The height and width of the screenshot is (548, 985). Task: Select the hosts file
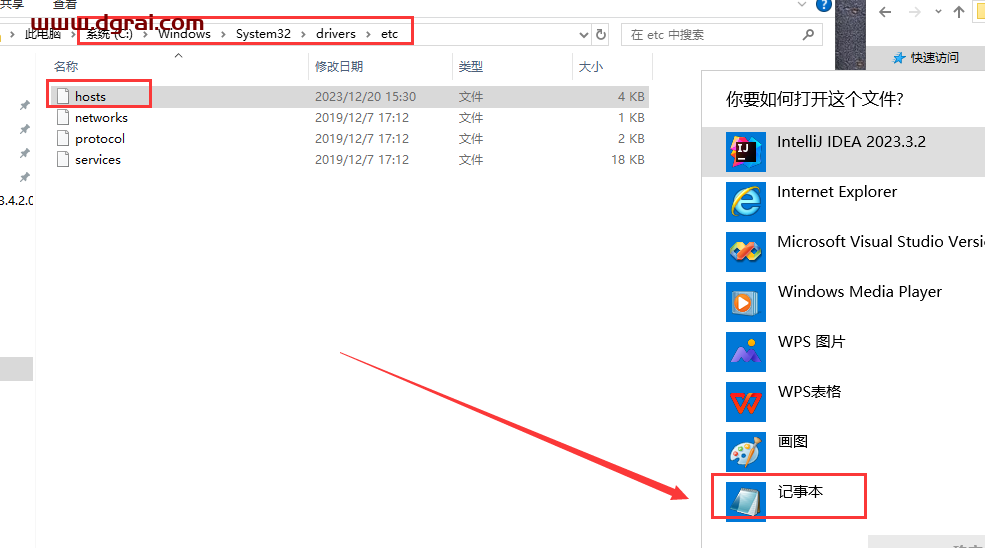tap(90, 97)
